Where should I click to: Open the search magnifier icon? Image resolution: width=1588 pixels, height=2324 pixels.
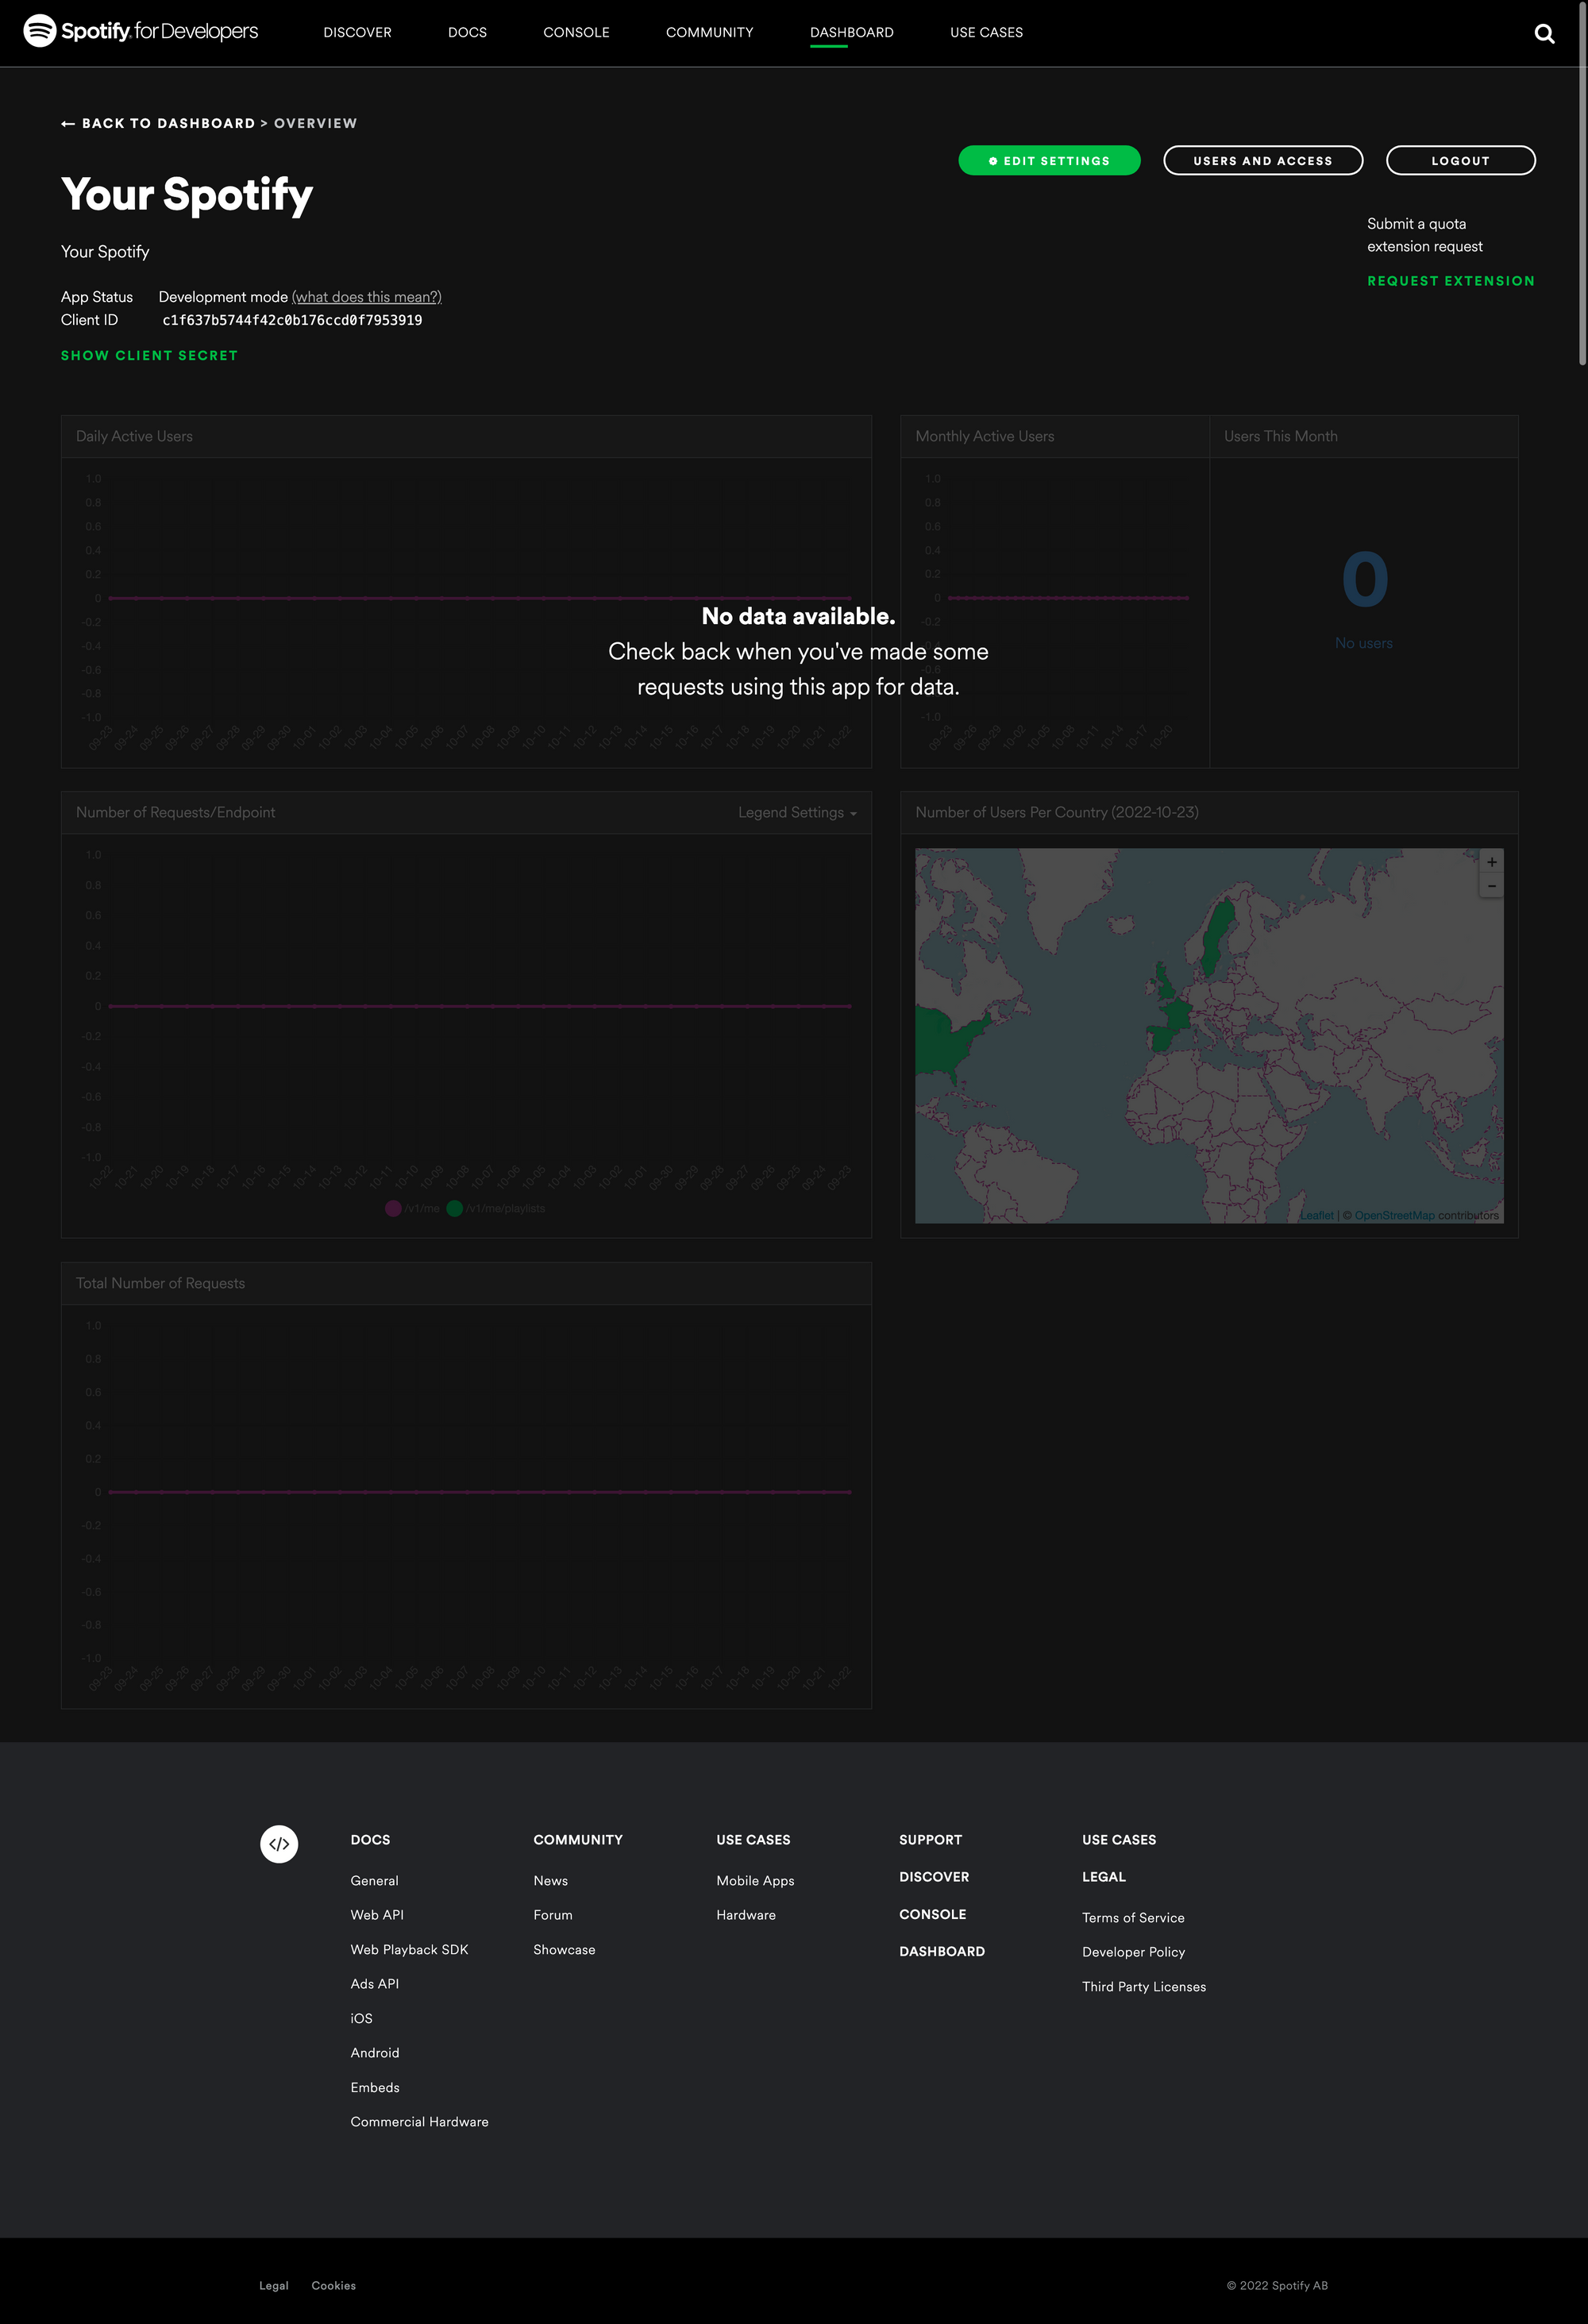coord(1544,34)
